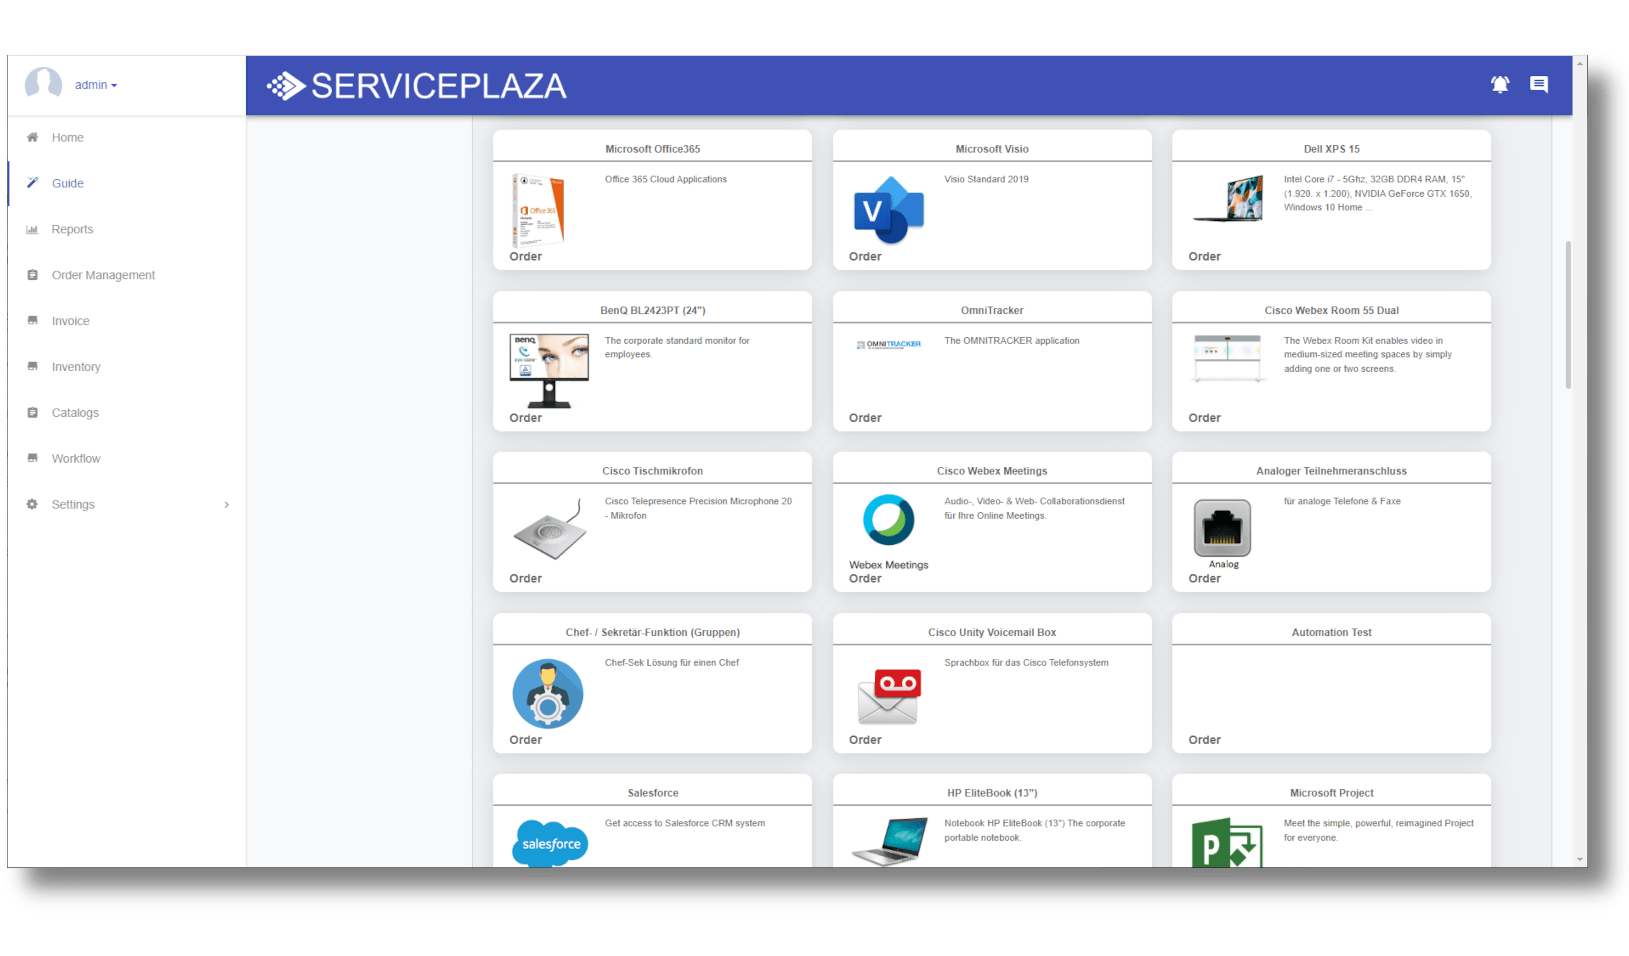1629x956 pixels.
Task: Click the page scrollbar down arrow
Action: point(1580,860)
